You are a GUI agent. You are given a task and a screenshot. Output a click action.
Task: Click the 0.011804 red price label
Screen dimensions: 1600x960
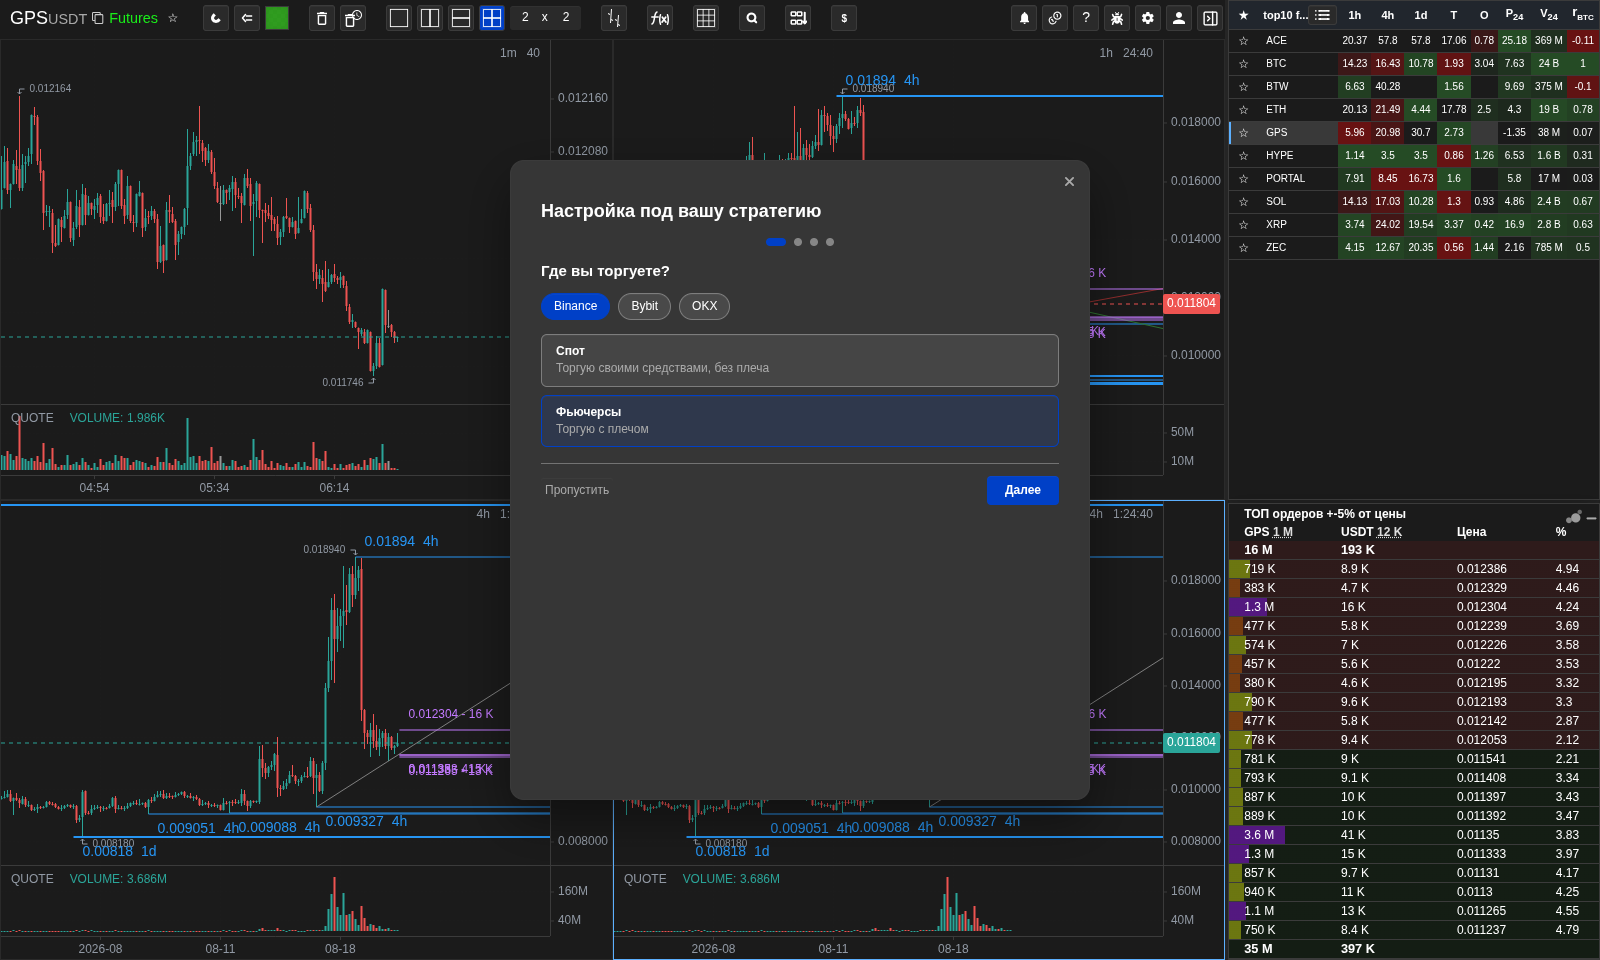(1192, 303)
